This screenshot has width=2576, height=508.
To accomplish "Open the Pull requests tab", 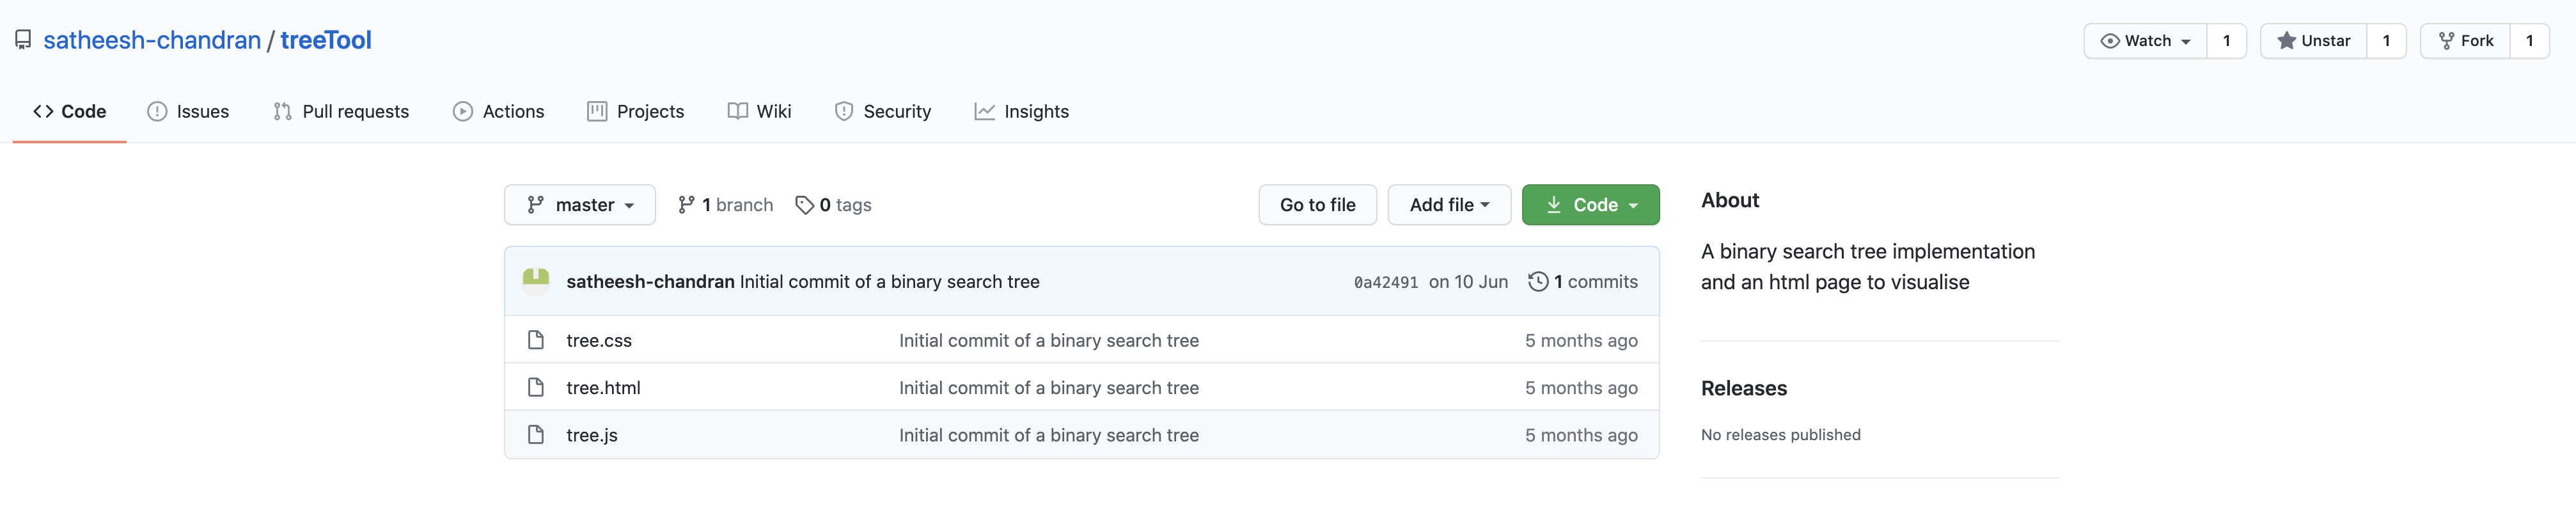I will coord(341,111).
